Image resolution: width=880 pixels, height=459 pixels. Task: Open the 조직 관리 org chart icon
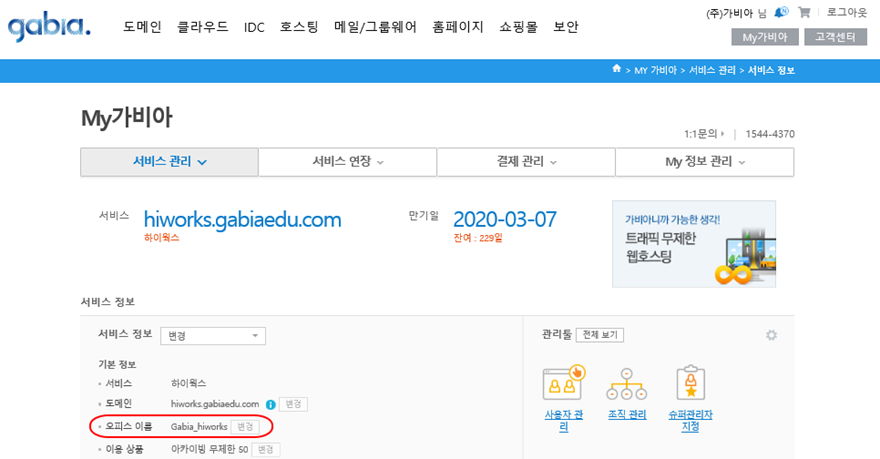tap(627, 384)
